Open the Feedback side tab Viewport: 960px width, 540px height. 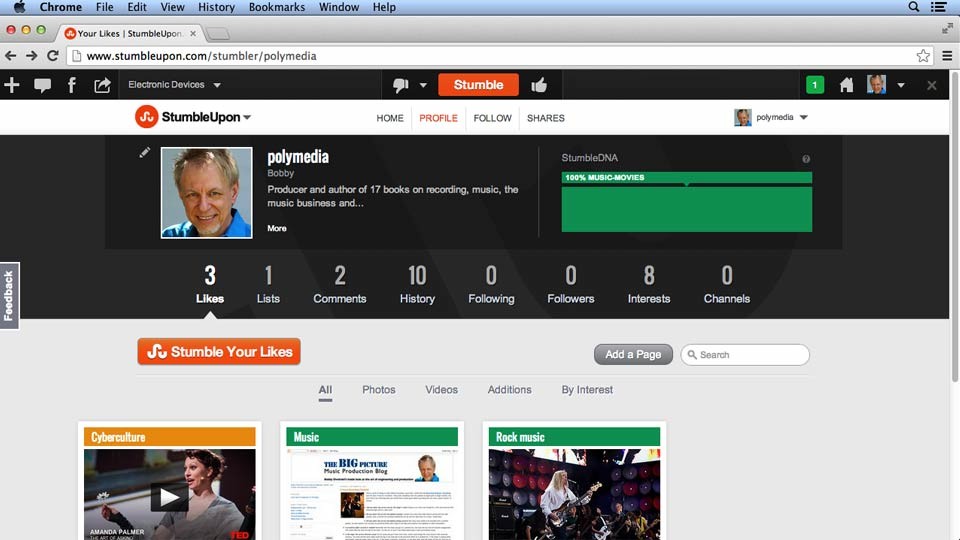click(x=9, y=296)
